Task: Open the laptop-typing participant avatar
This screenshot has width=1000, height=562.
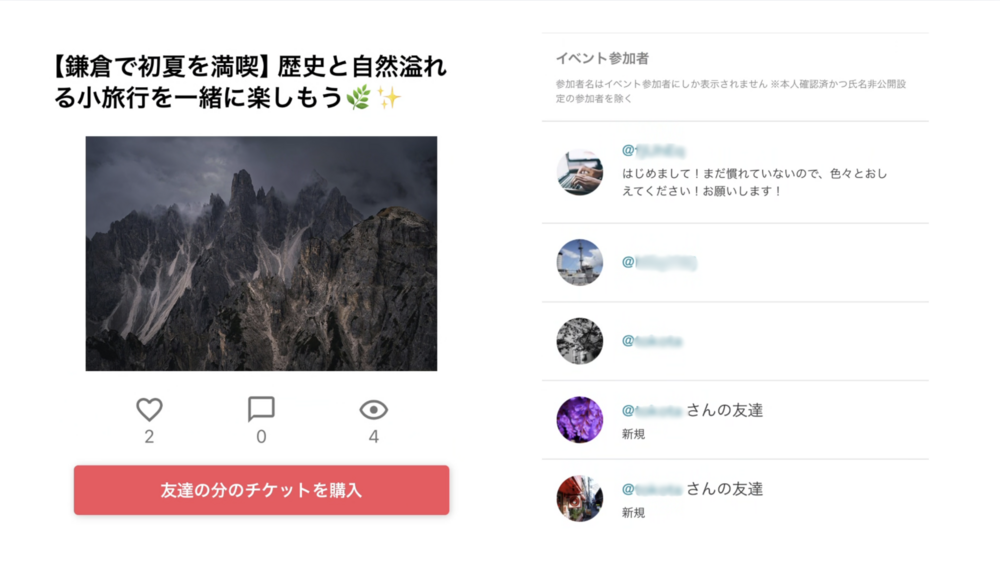Action: [x=580, y=172]
